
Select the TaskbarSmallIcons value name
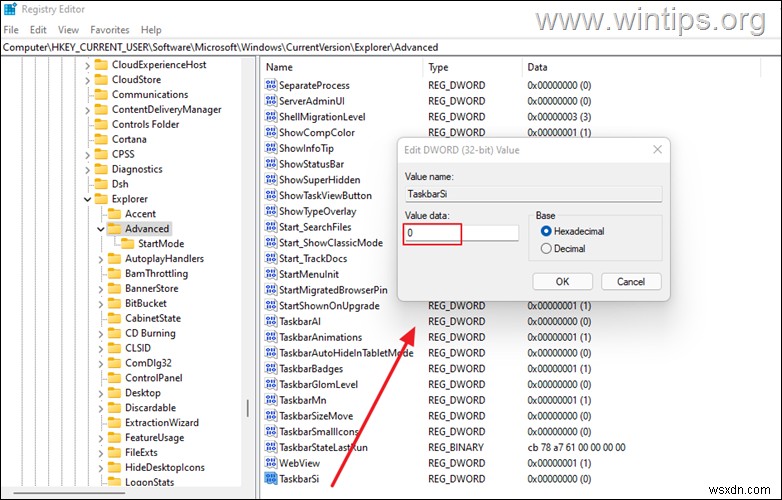(x=319, y=432)
